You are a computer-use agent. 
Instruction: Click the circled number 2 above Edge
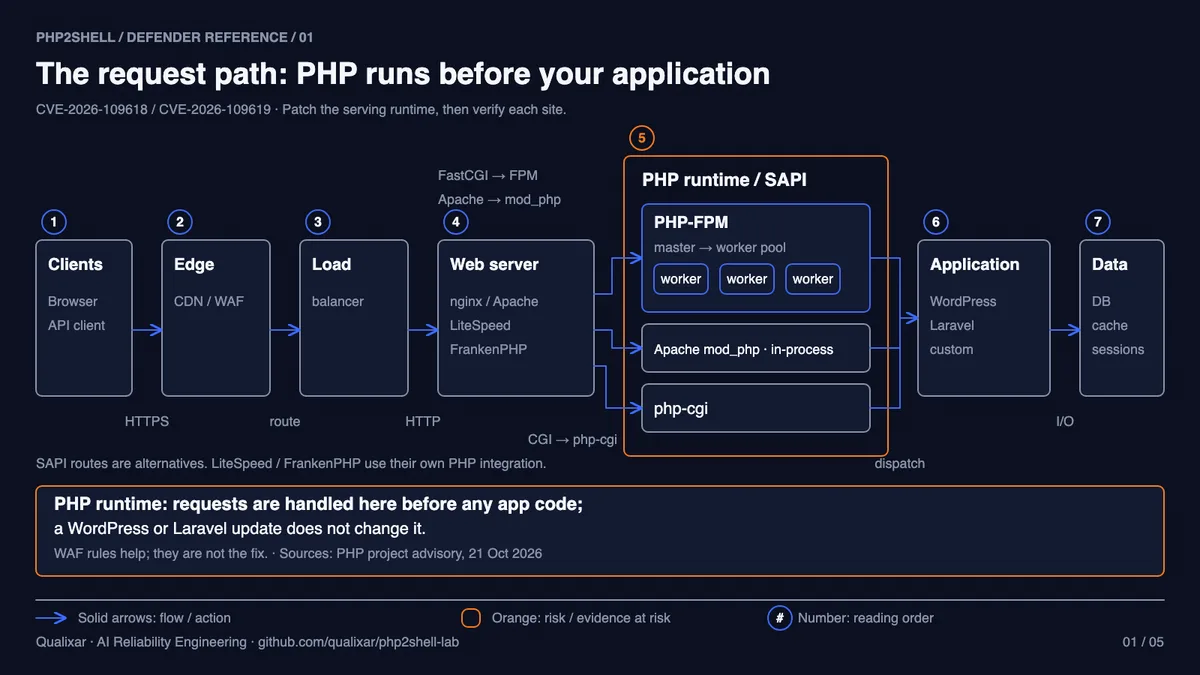[x=180, y=222]
